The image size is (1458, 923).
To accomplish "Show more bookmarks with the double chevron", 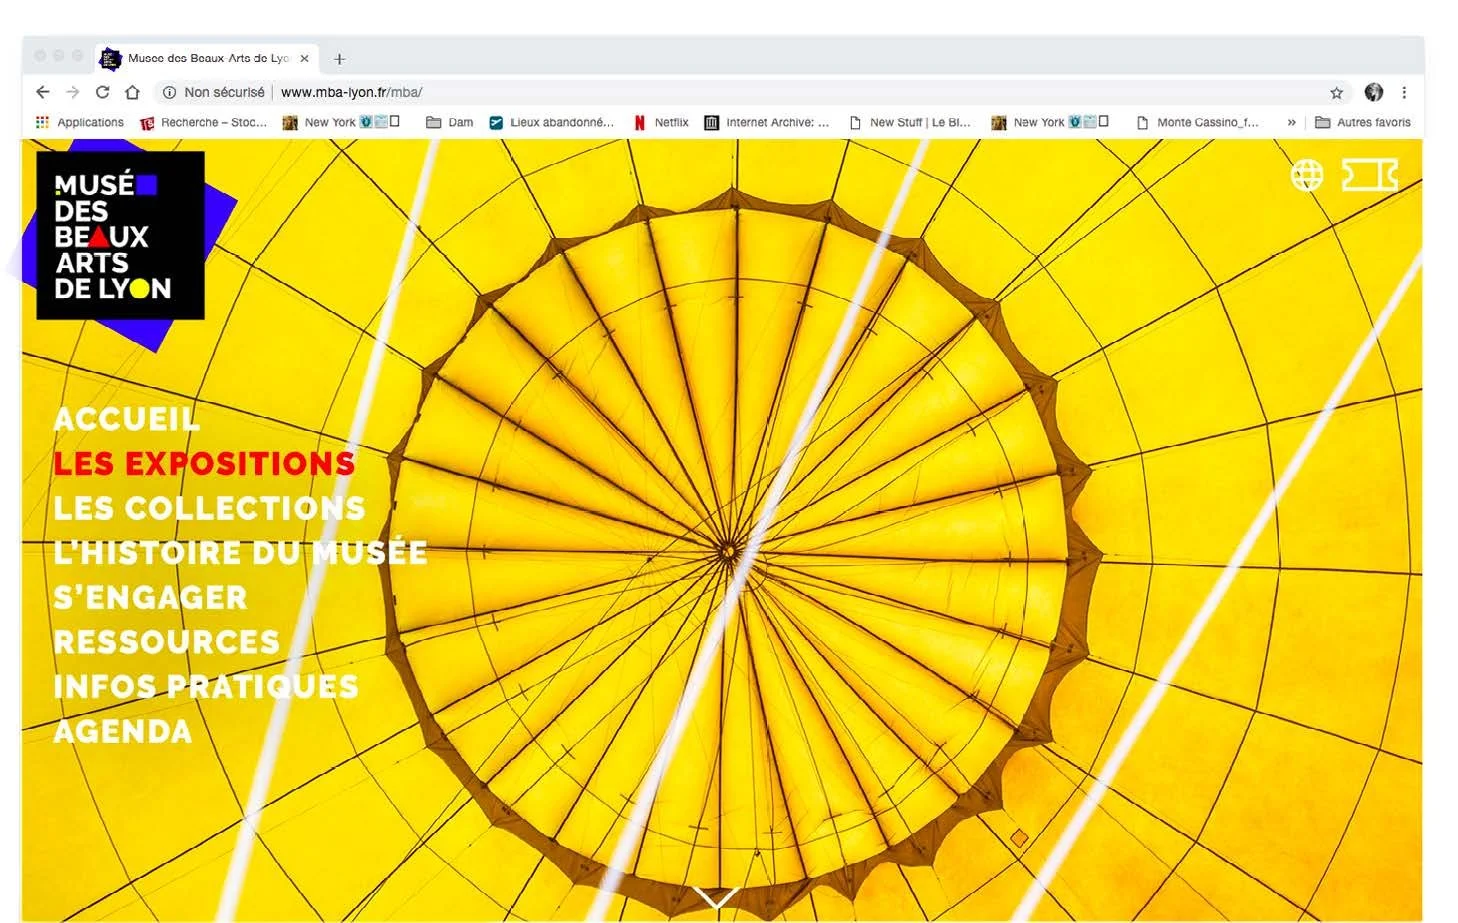I will point(1291,122).
